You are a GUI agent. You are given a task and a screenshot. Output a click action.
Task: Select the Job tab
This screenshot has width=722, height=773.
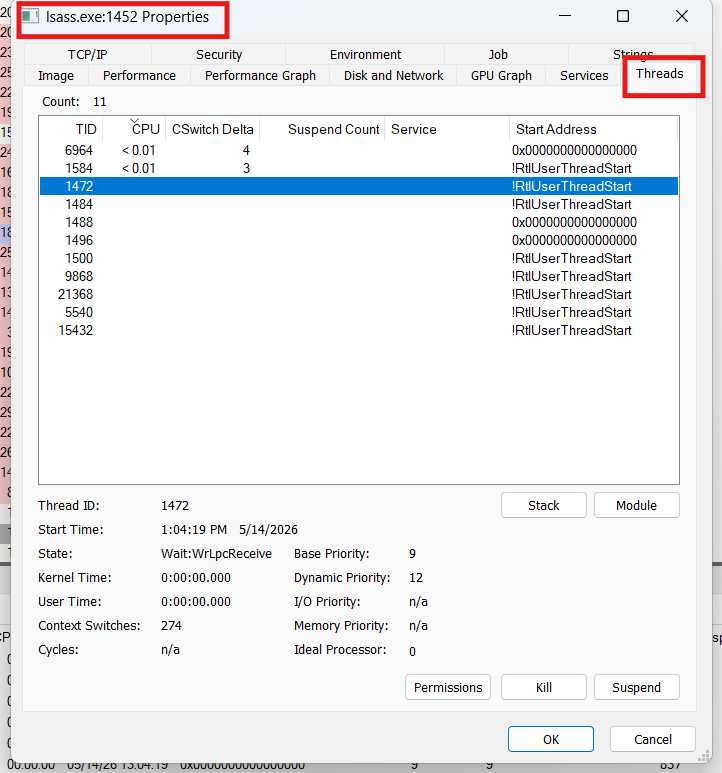pyautogui.click(x=498, y=54)
